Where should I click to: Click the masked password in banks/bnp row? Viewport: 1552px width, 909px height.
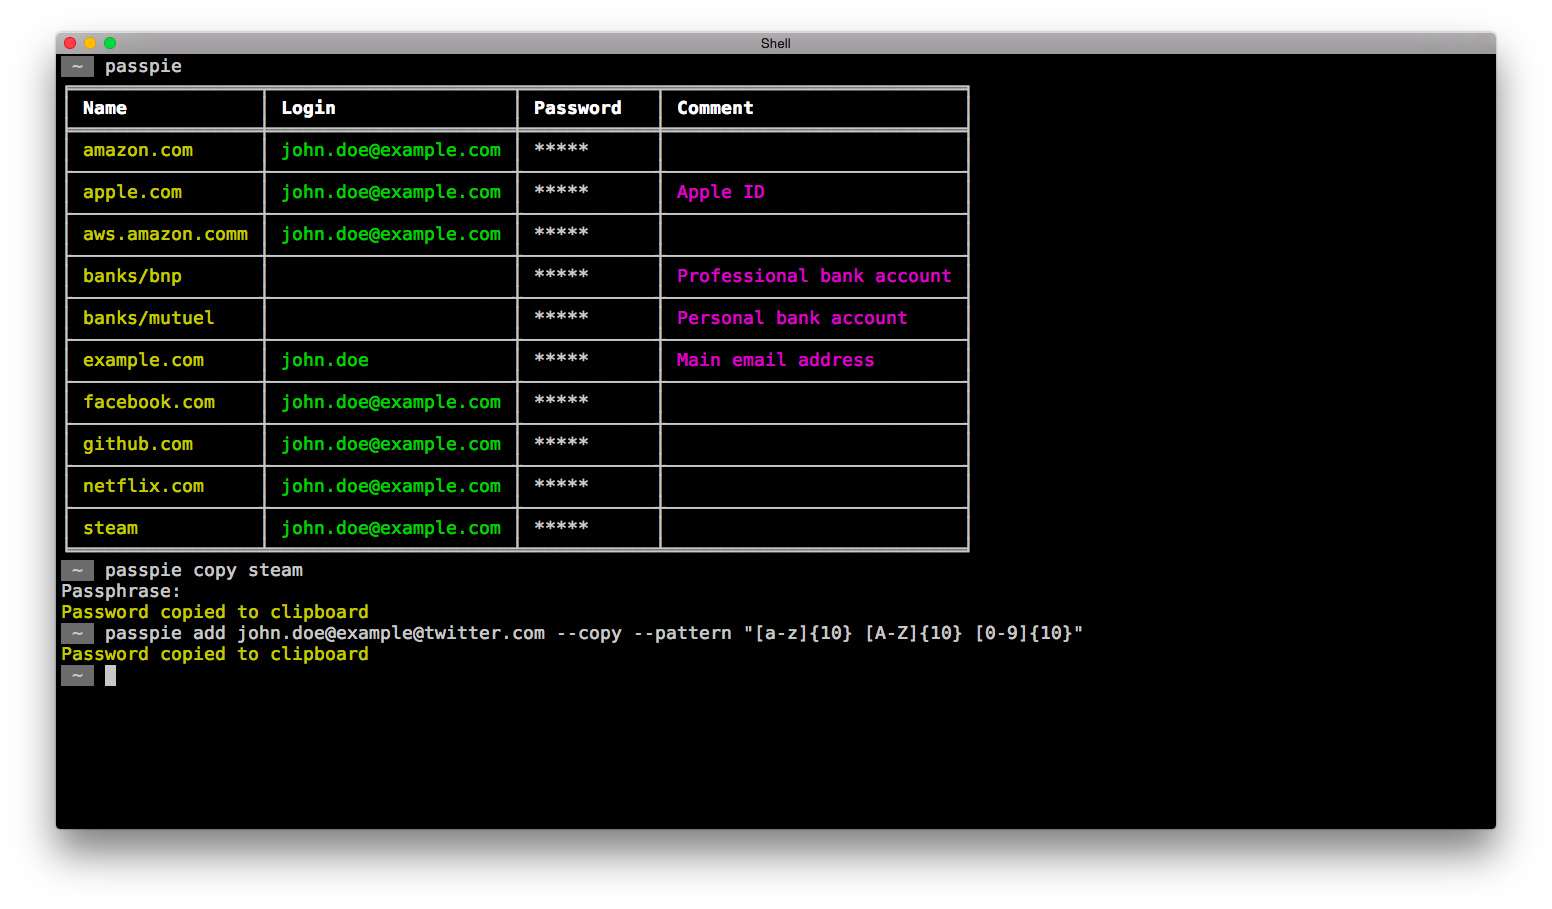click(561, 274)
